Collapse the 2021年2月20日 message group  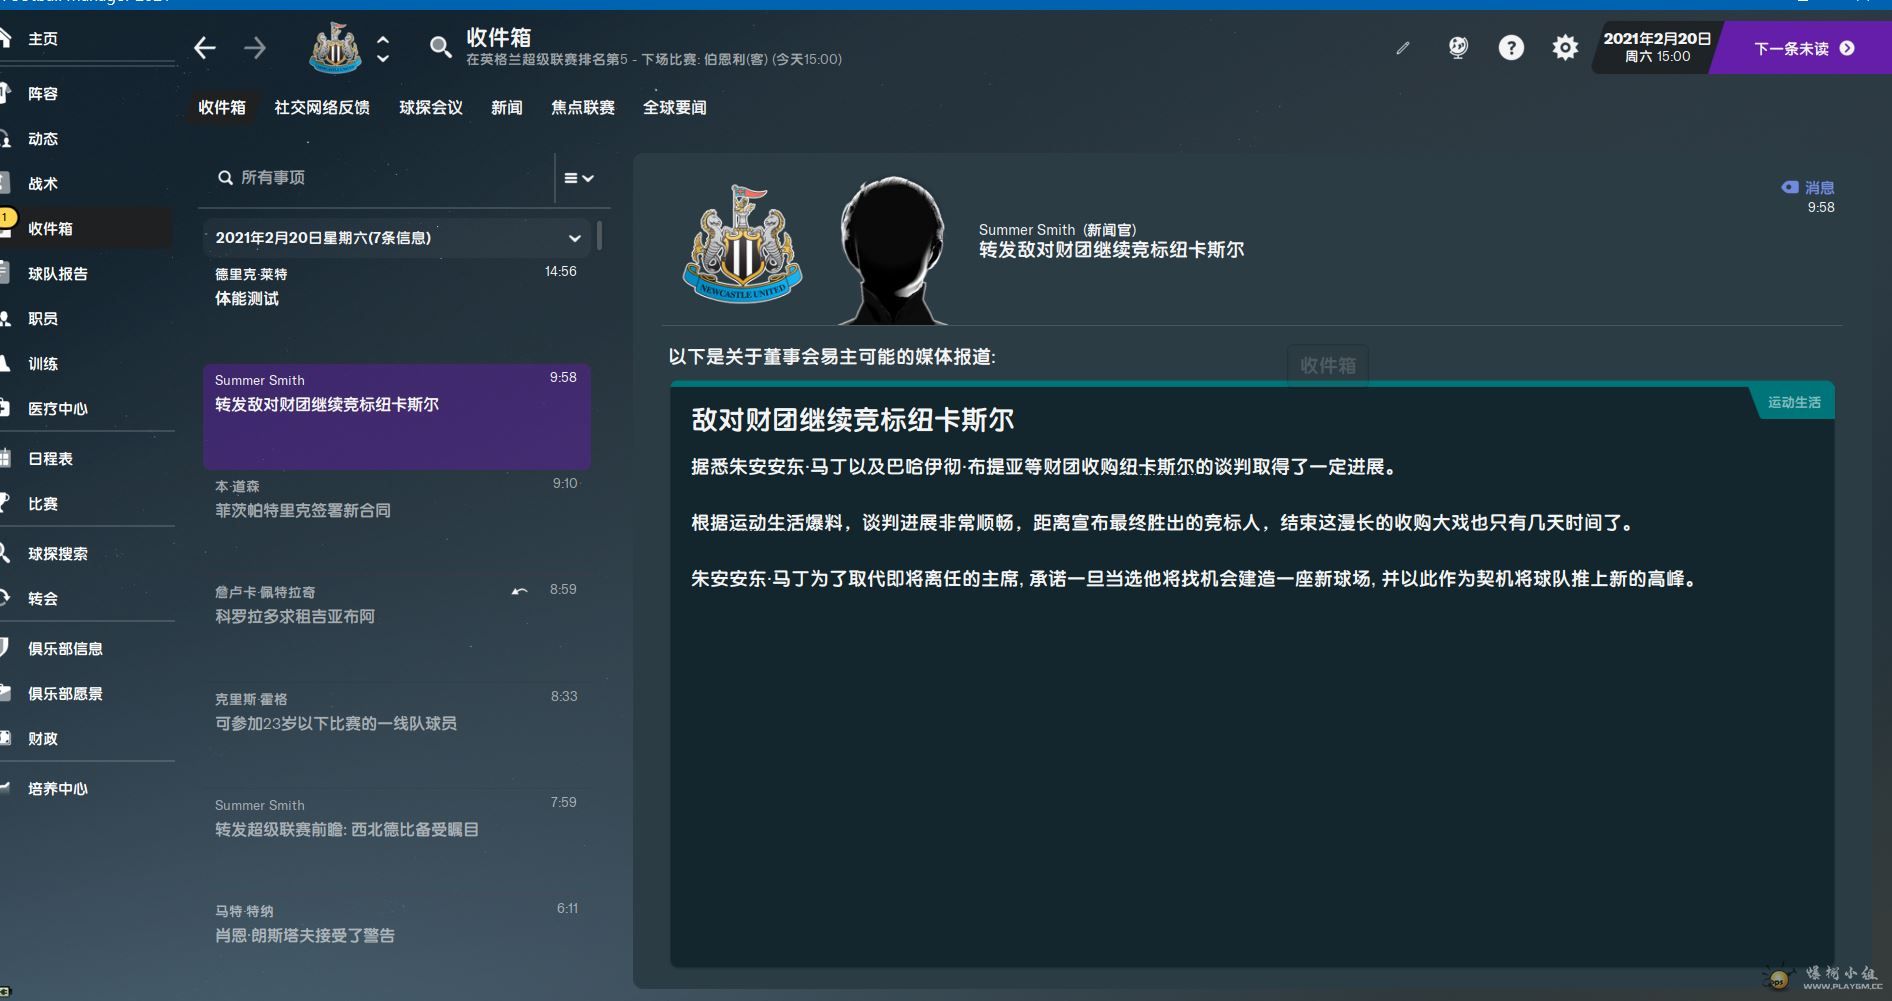(x=574, y=238)
